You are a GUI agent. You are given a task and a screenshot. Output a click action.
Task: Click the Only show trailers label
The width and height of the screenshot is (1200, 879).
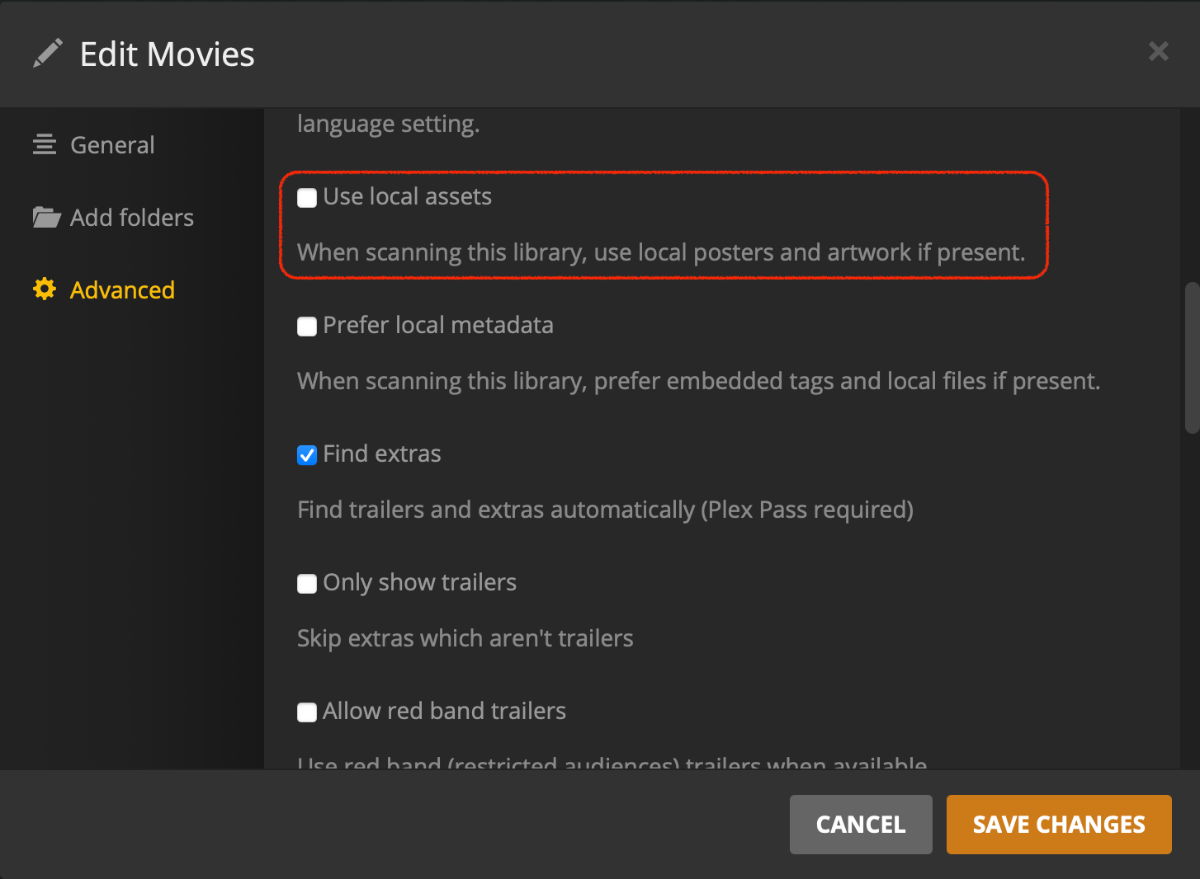click(419, 583)
